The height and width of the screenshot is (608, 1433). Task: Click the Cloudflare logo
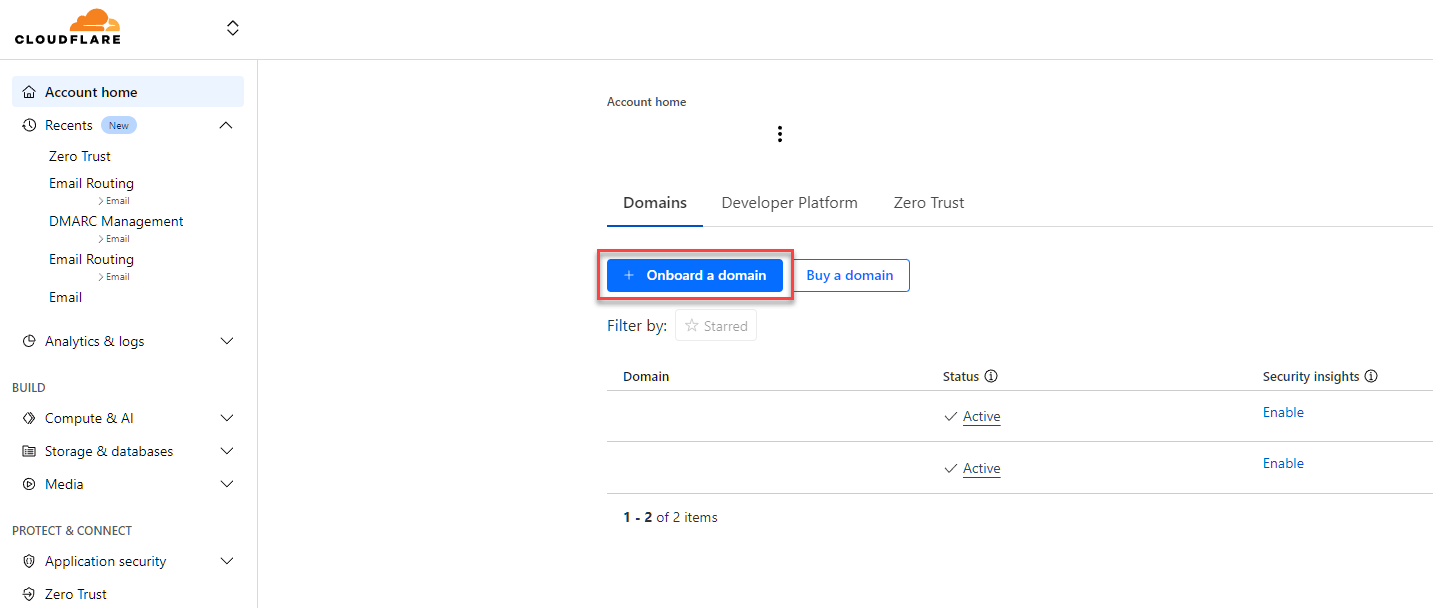point(67,27)
